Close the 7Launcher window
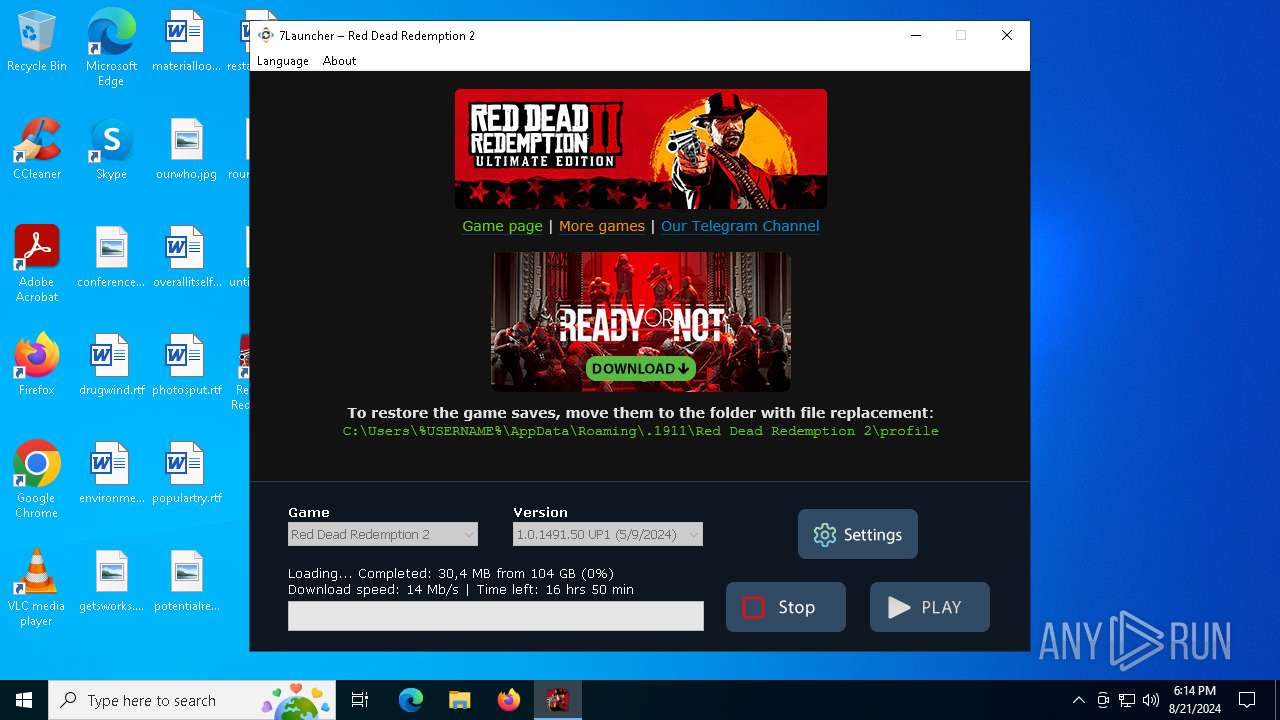1280x720 pixels. click(x=1007, y=35)
